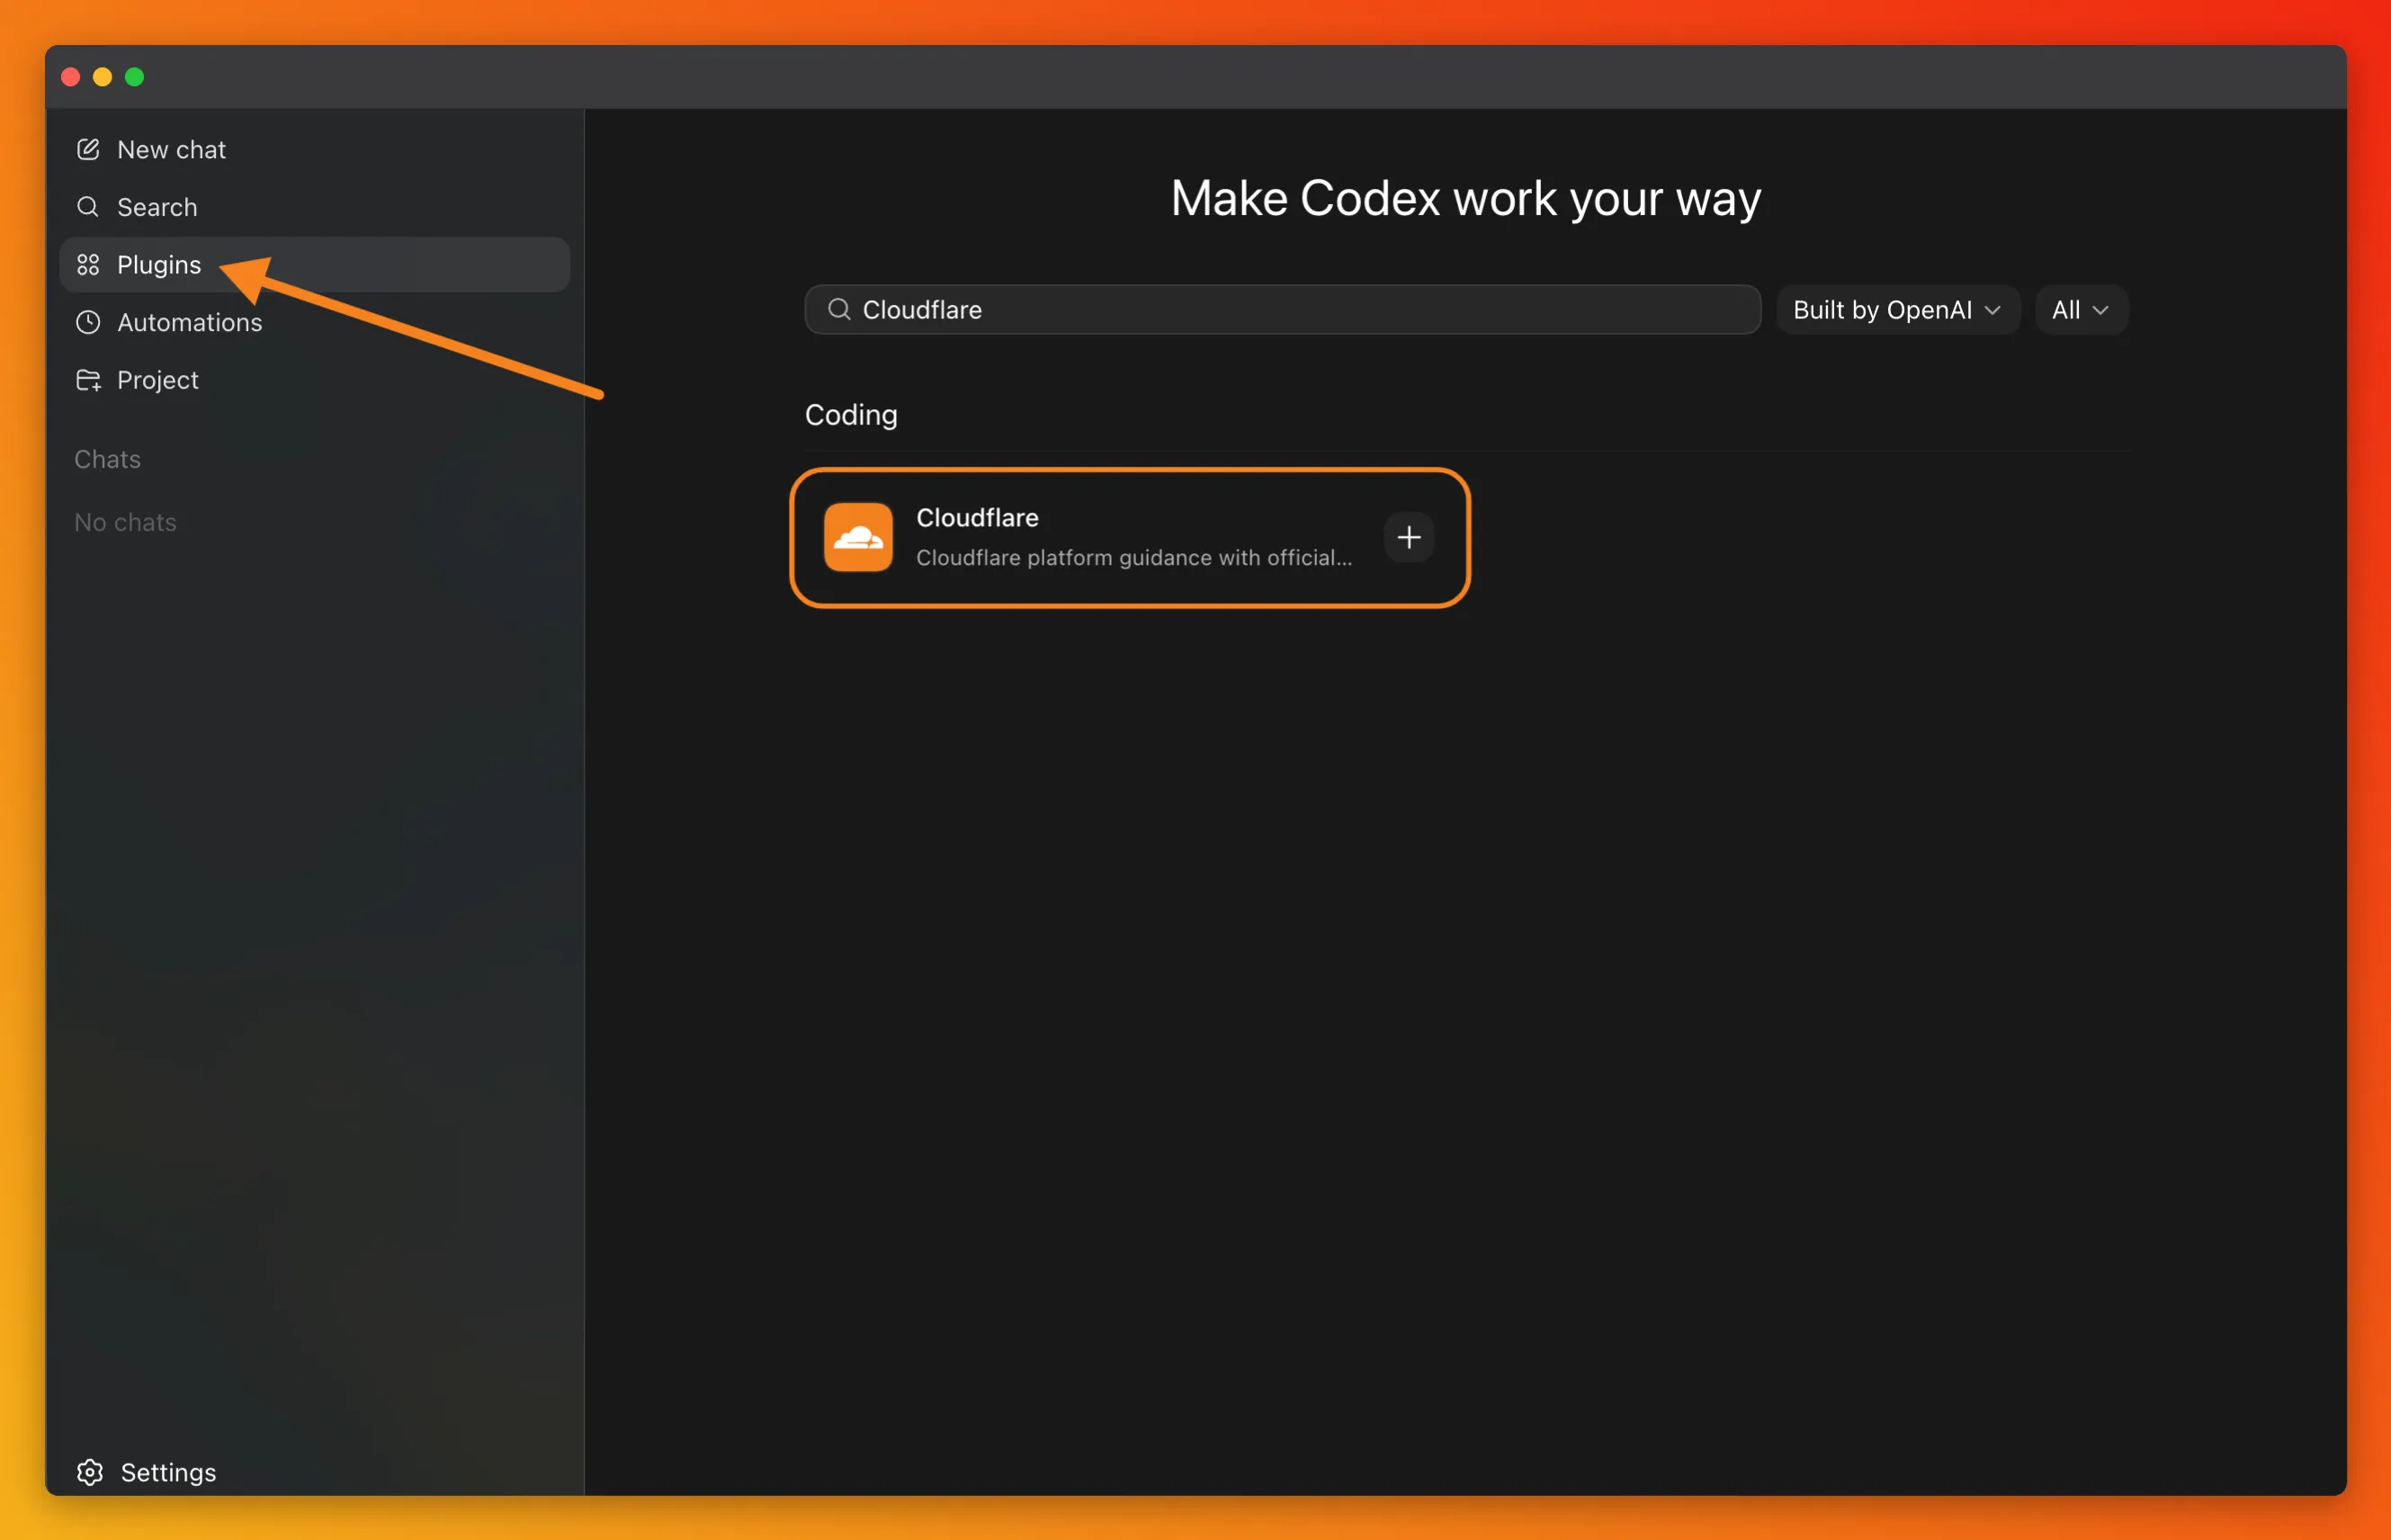The image size is (2391, 1540).
Task: Click the Settings gear icon
Action: click(90, 1472)
